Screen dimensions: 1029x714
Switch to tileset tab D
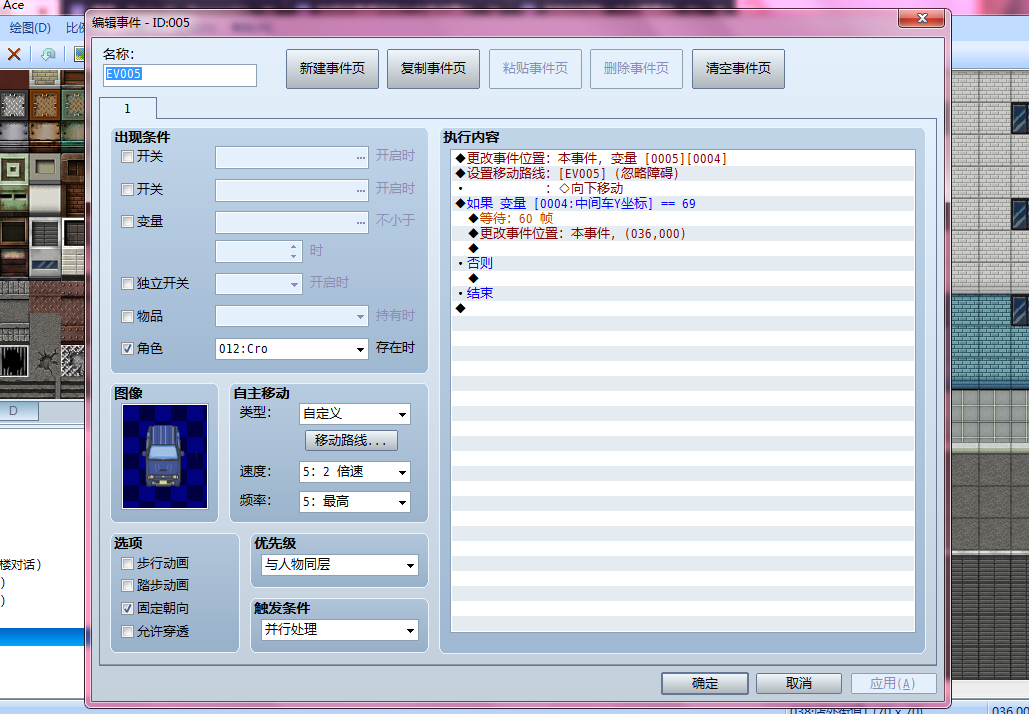[x=13, y=411]
